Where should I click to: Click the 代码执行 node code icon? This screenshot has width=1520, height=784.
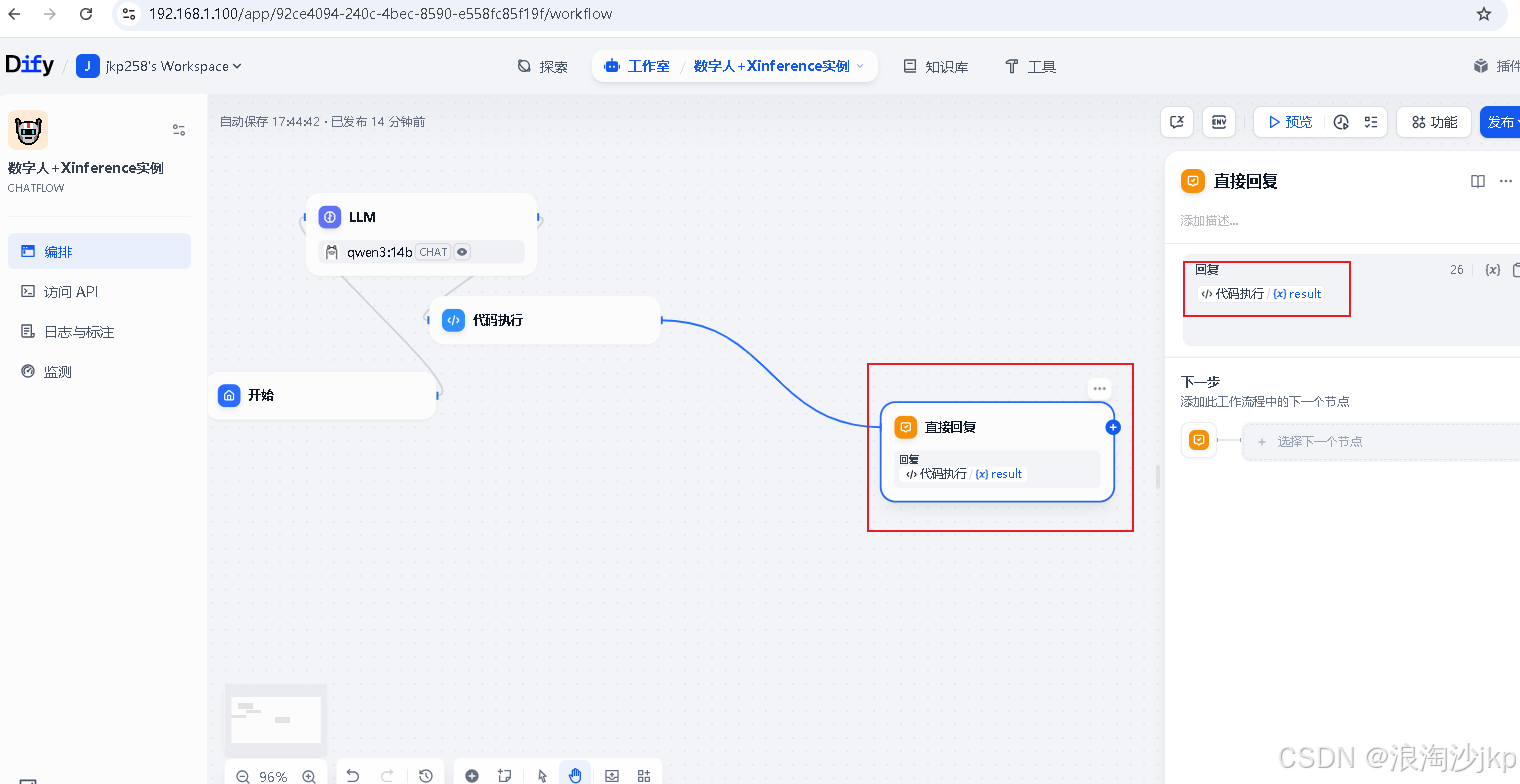tap(453, 320)
